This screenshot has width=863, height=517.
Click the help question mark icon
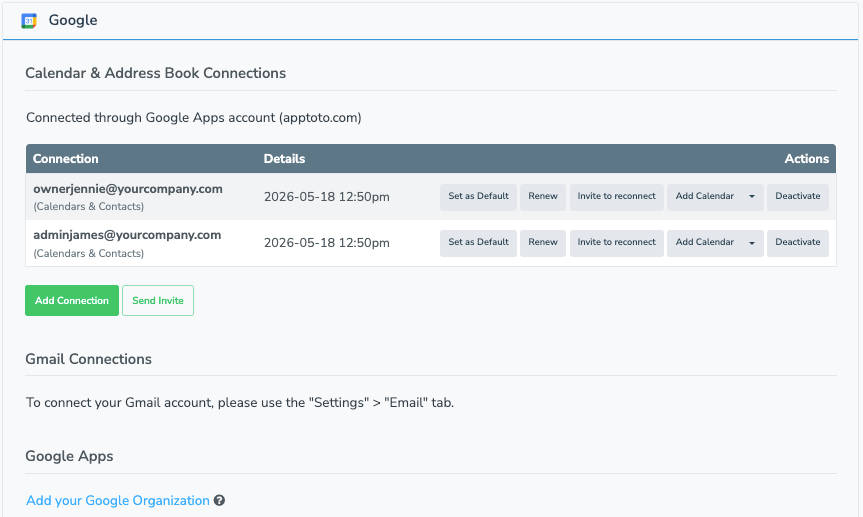click(x=219, y=500)
